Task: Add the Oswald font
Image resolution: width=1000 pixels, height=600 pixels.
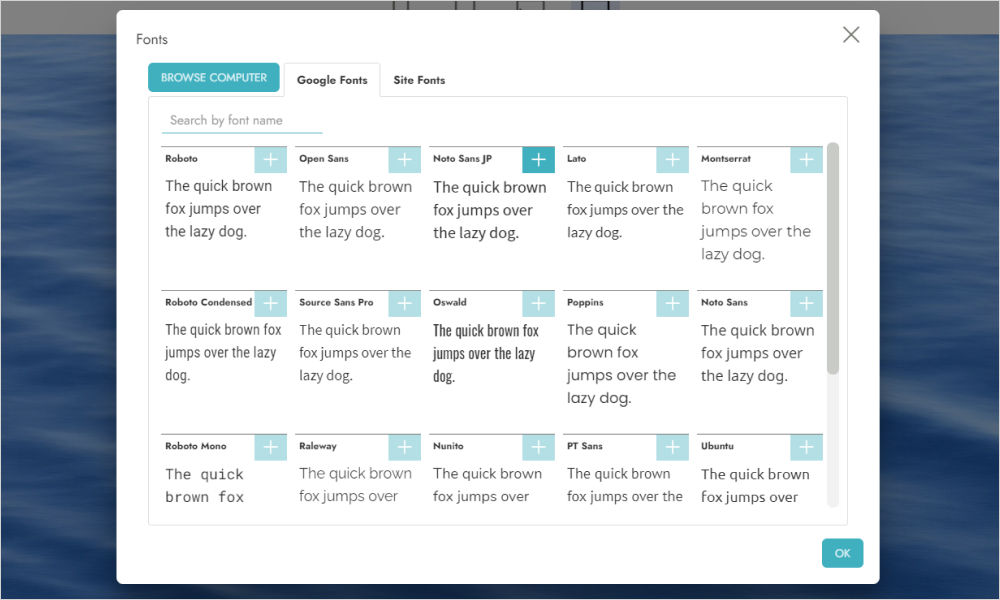Action: (x=538, y=303)
